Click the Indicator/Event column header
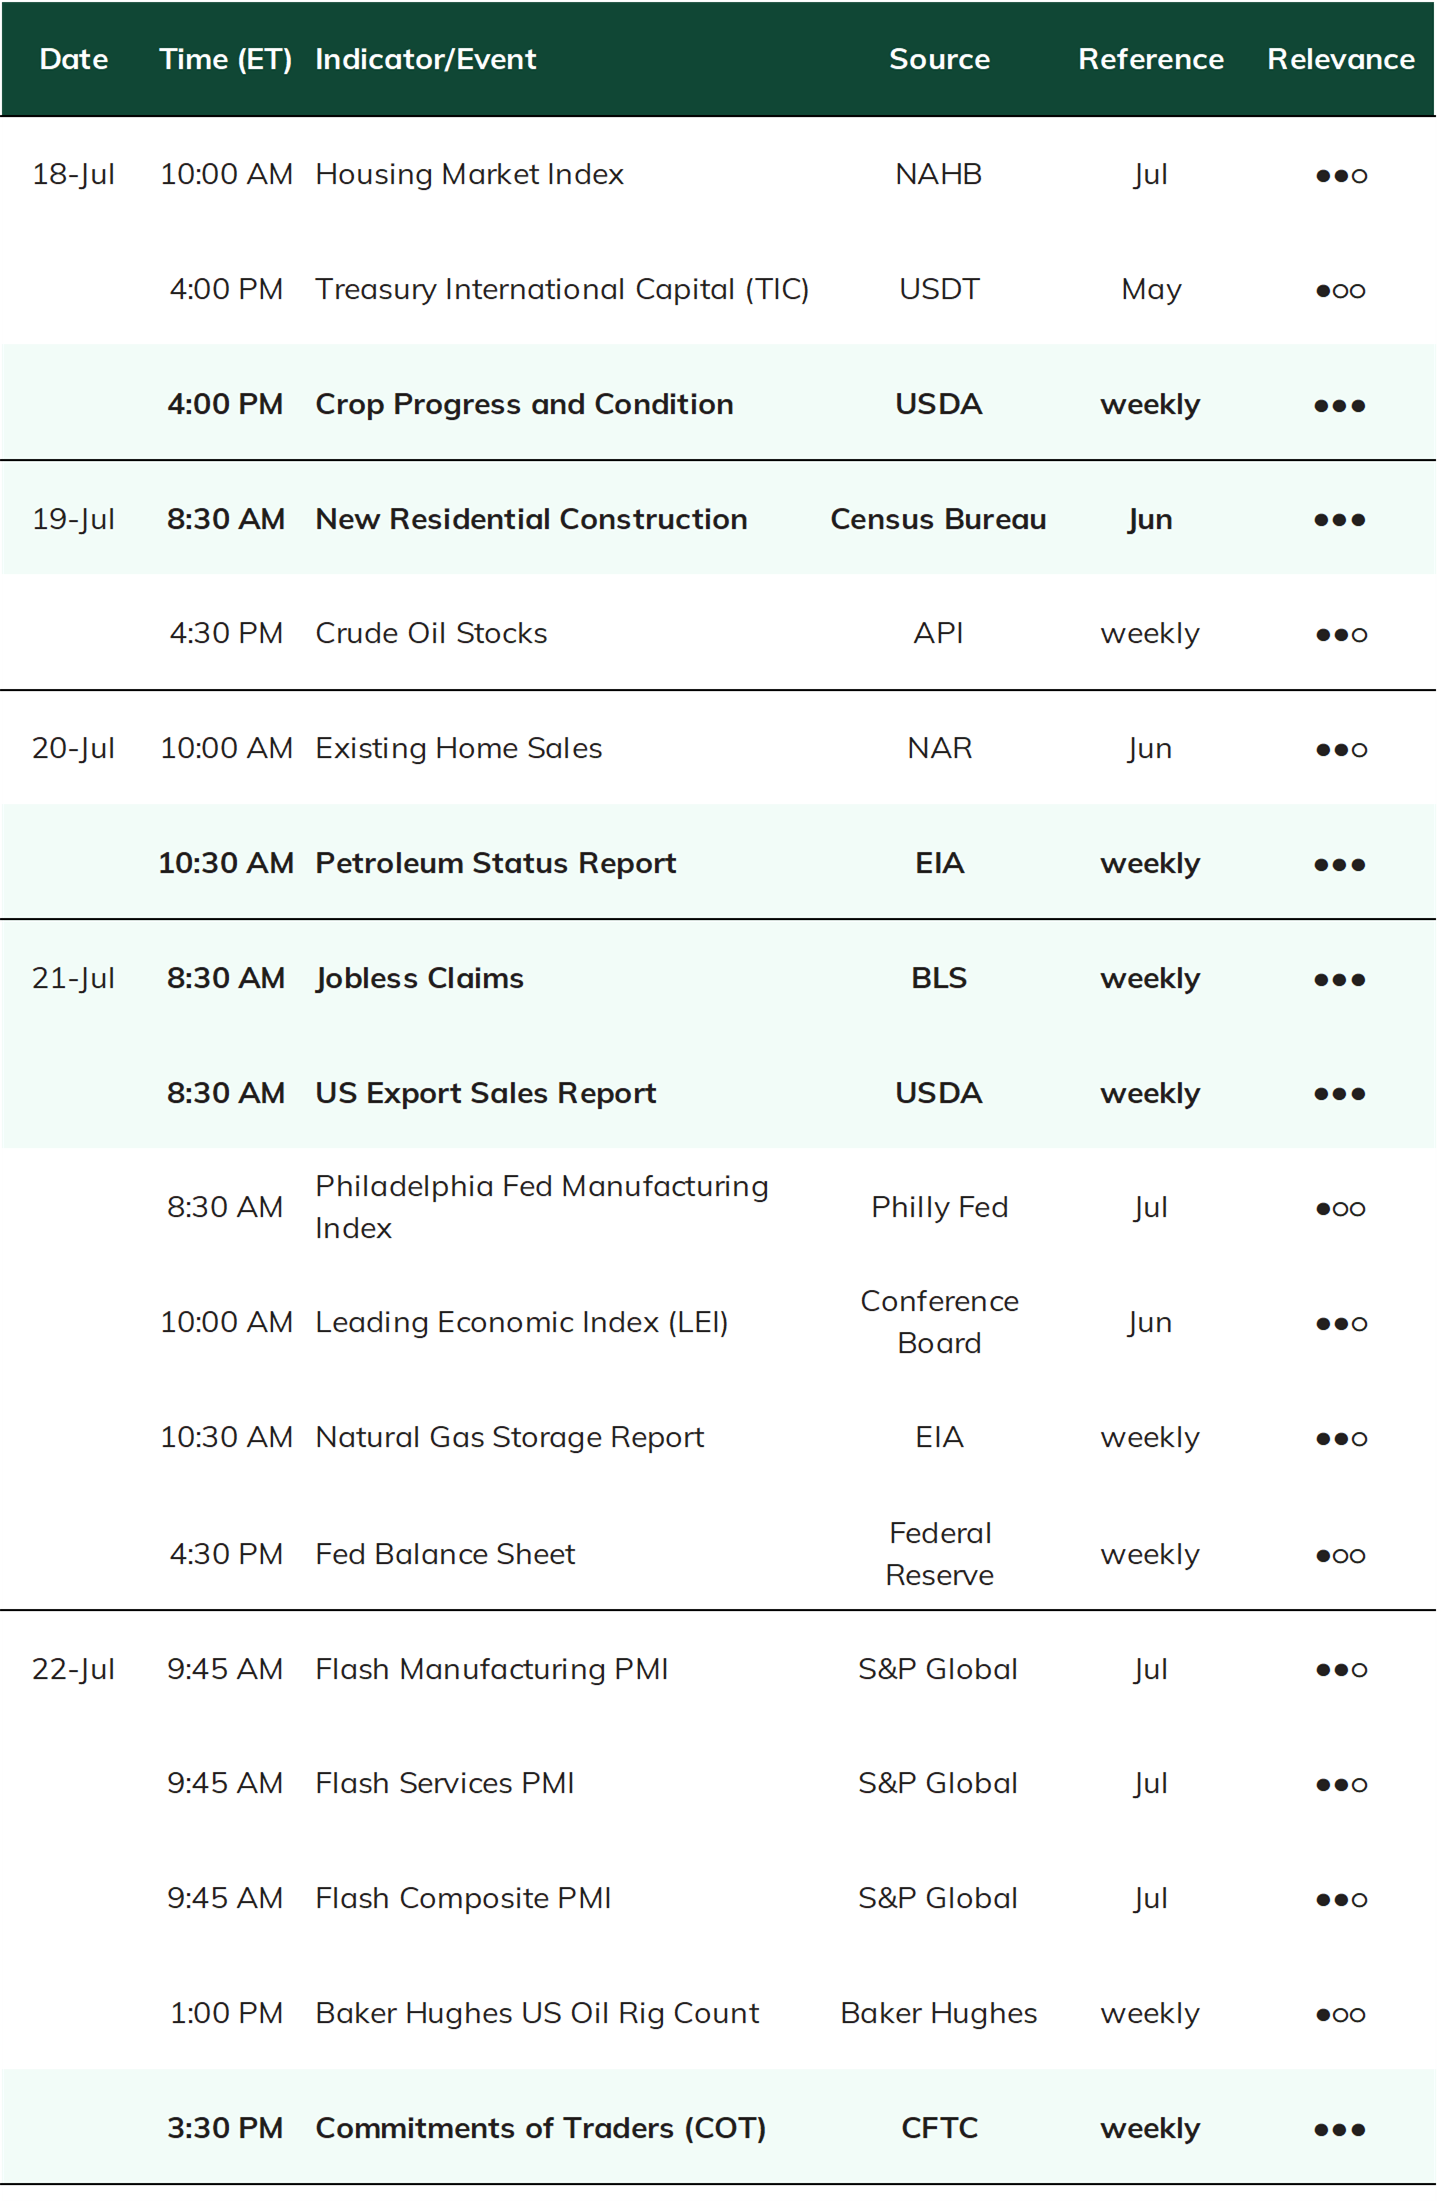Screen dimensions: 1437x2201 click(x=426, y=59)
